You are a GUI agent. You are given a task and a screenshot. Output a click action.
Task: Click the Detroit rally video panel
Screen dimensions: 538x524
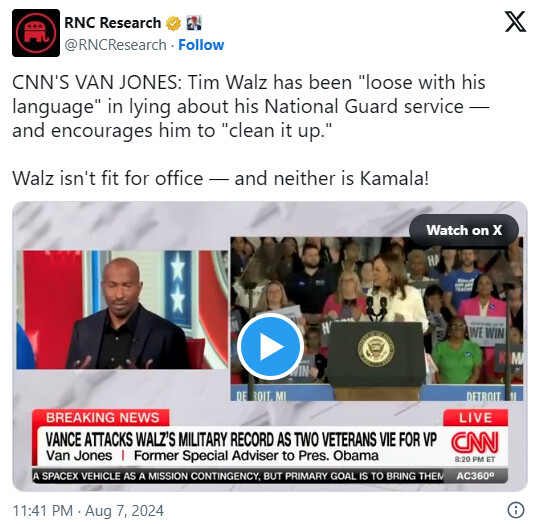point(377,318)
